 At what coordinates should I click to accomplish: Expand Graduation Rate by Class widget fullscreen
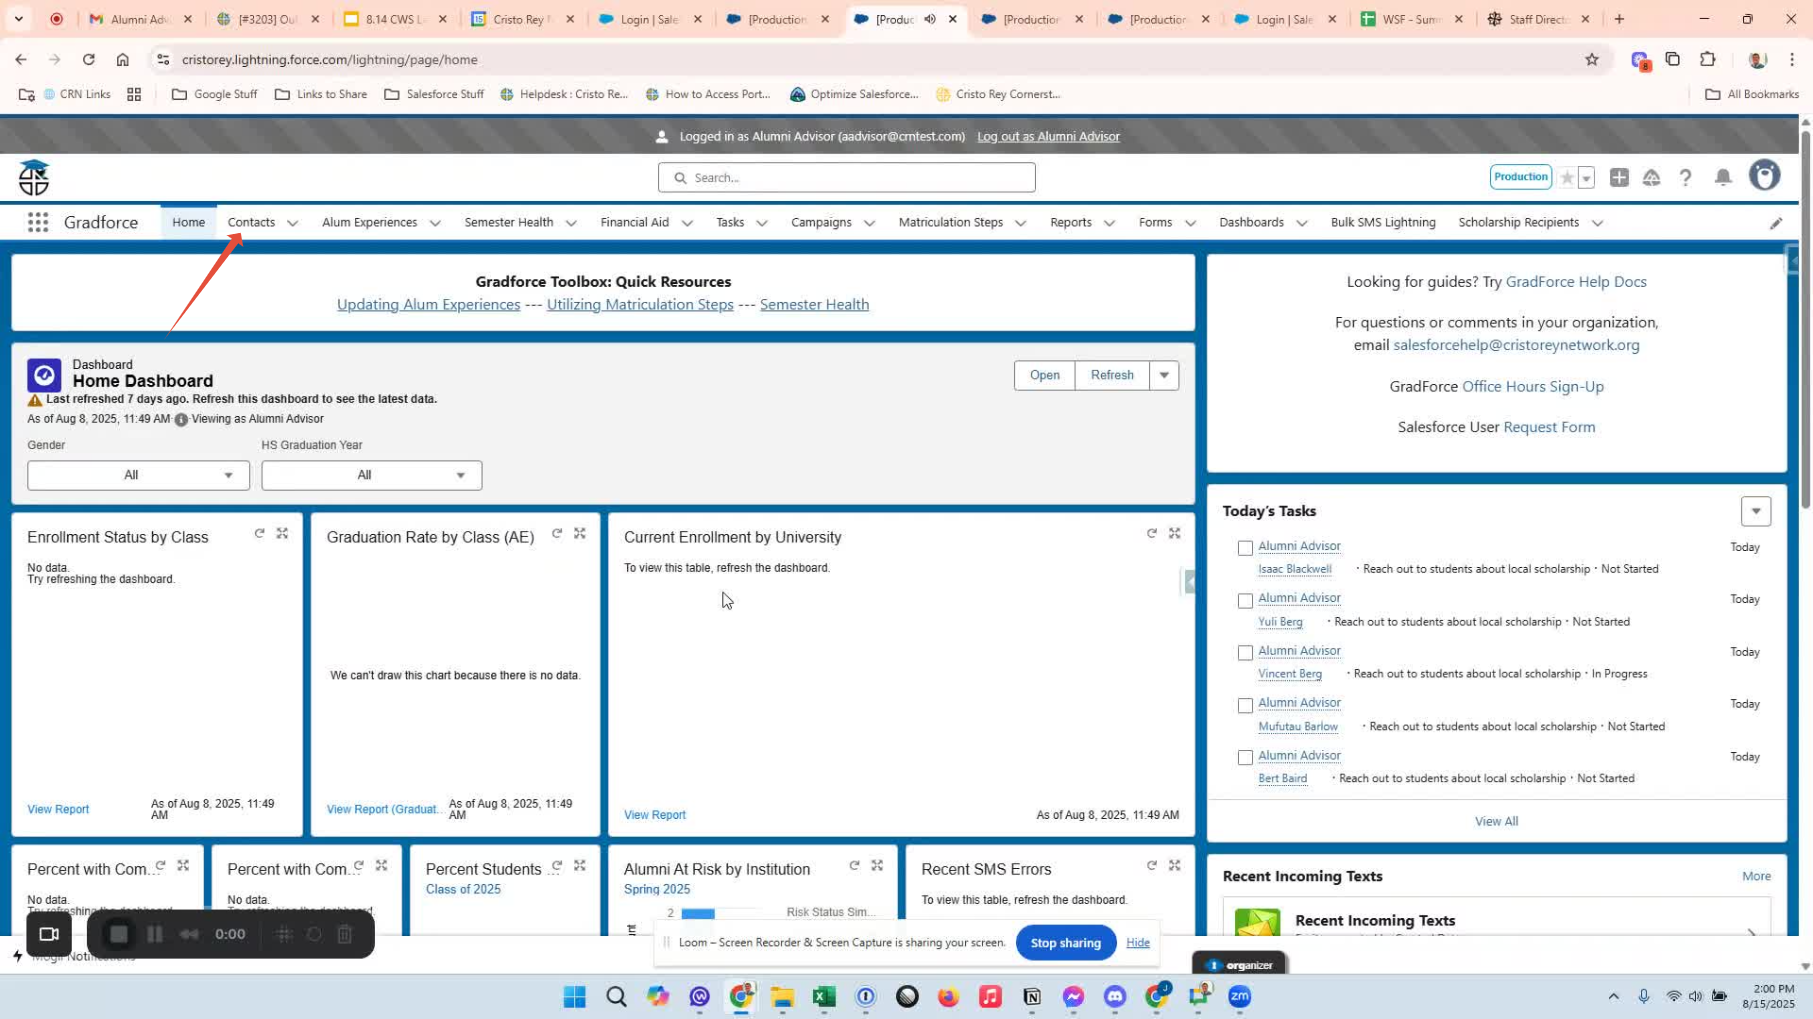pyautogui.click(x=580, y=534)
